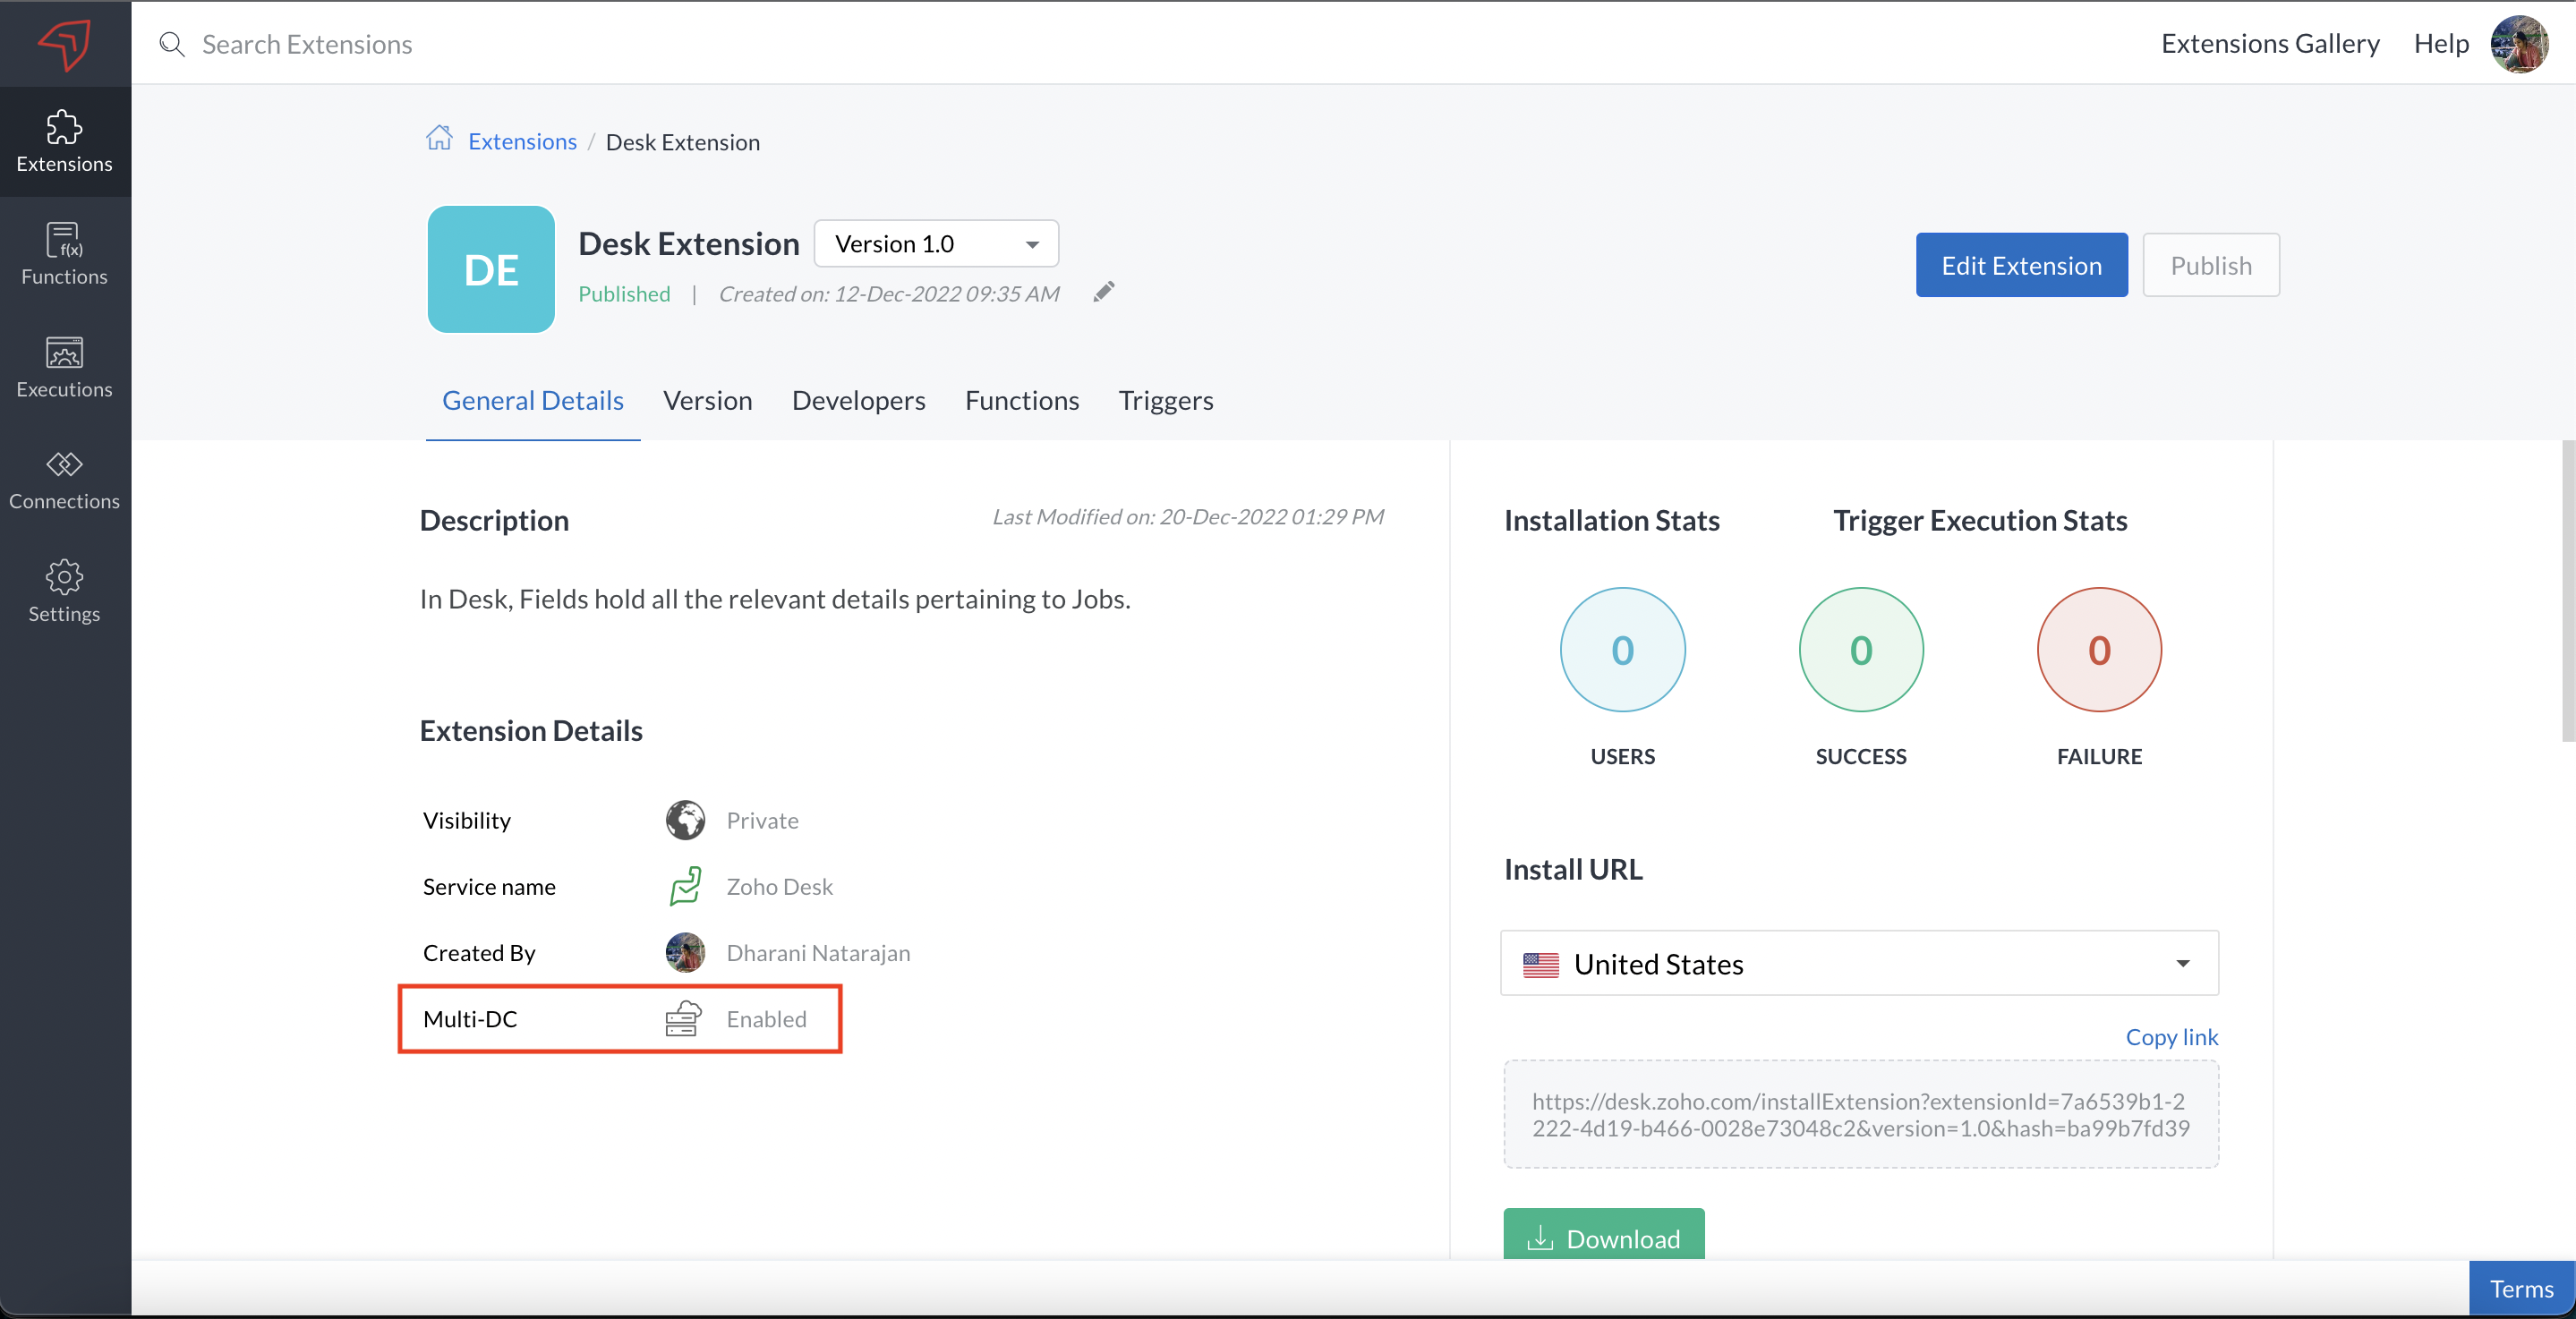Expand the Version 1.0 dropdown
This screenshot has width=2576, height=1319.
(x=936, y=244)
